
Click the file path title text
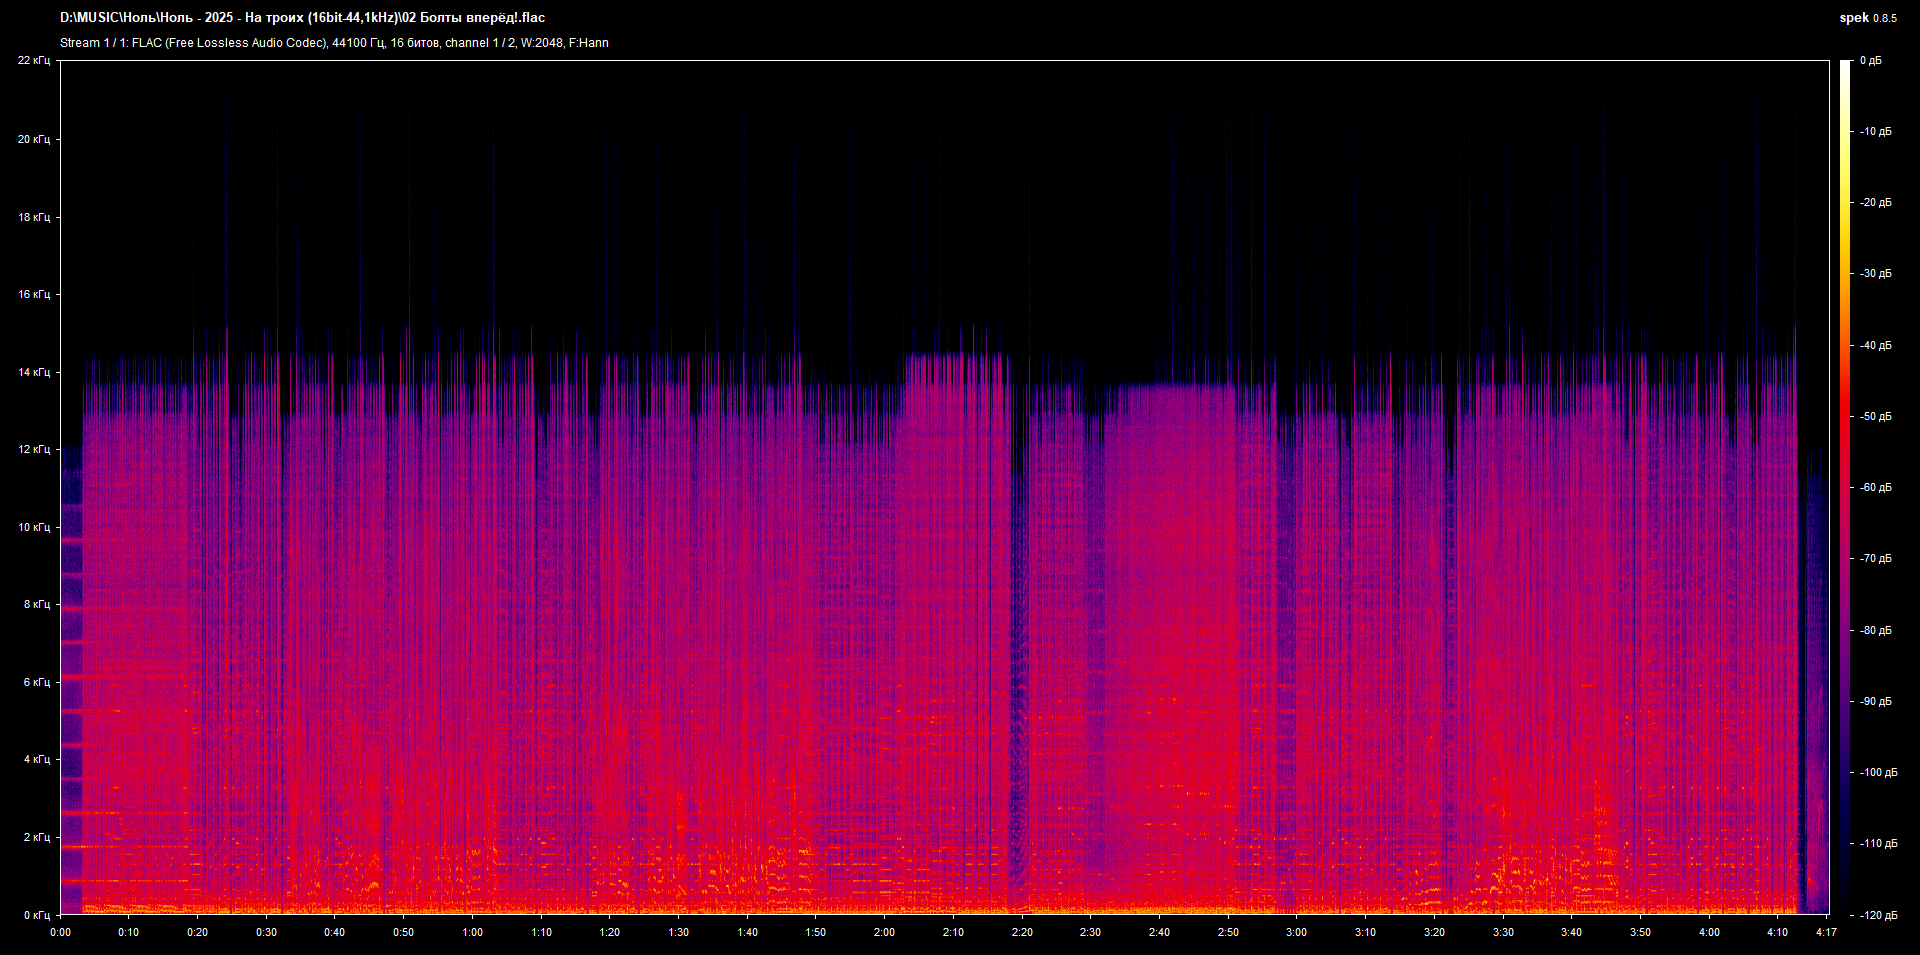(302, 18)
